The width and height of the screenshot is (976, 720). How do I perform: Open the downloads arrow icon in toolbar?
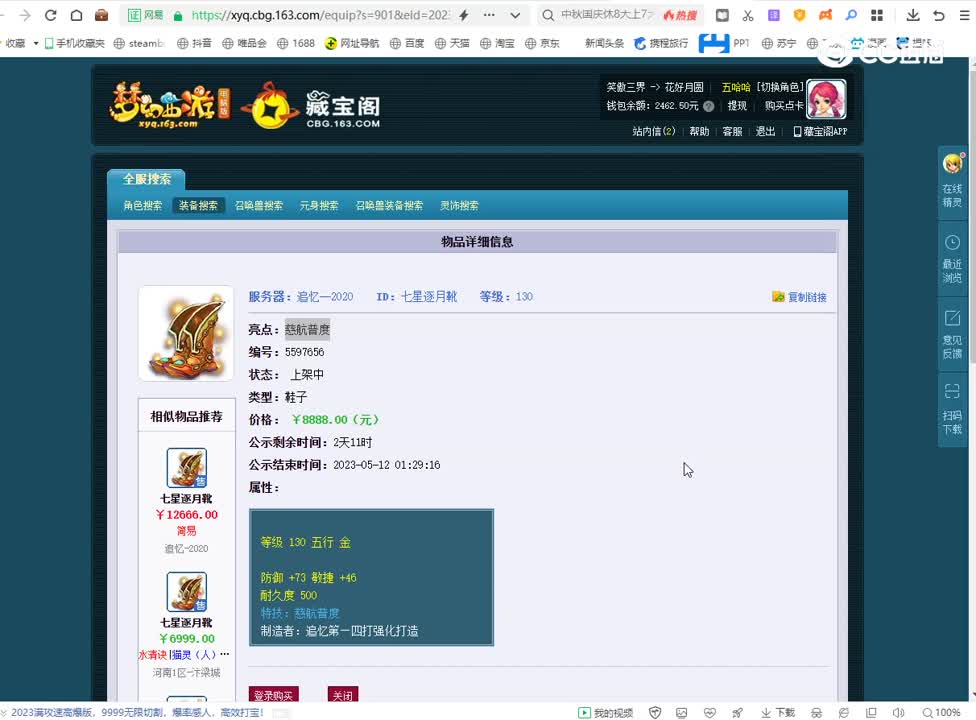click(913, 15)
